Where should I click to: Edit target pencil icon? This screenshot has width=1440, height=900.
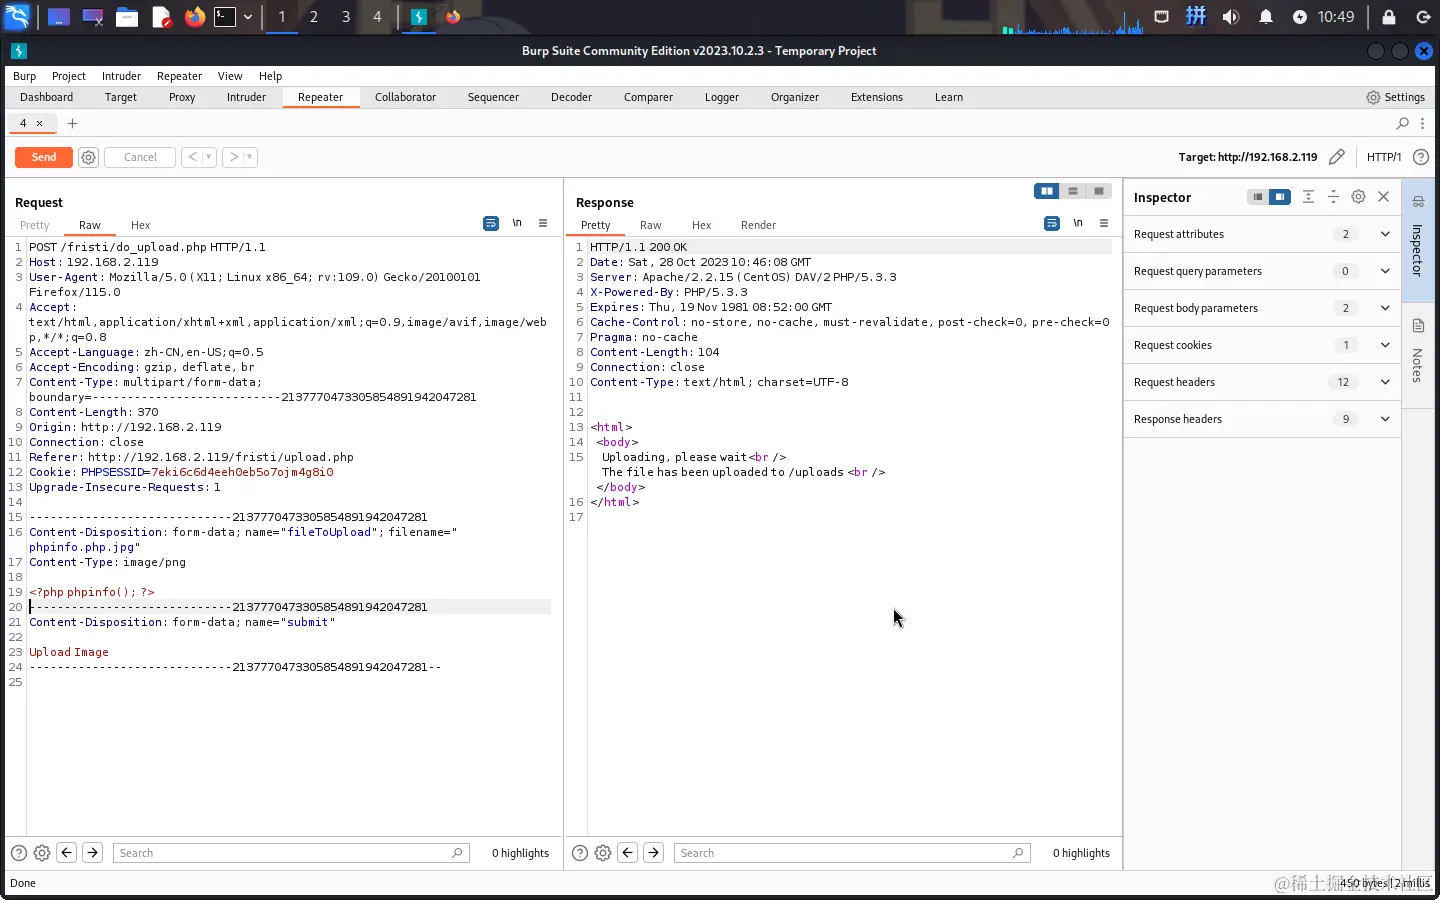(1336, 157)
